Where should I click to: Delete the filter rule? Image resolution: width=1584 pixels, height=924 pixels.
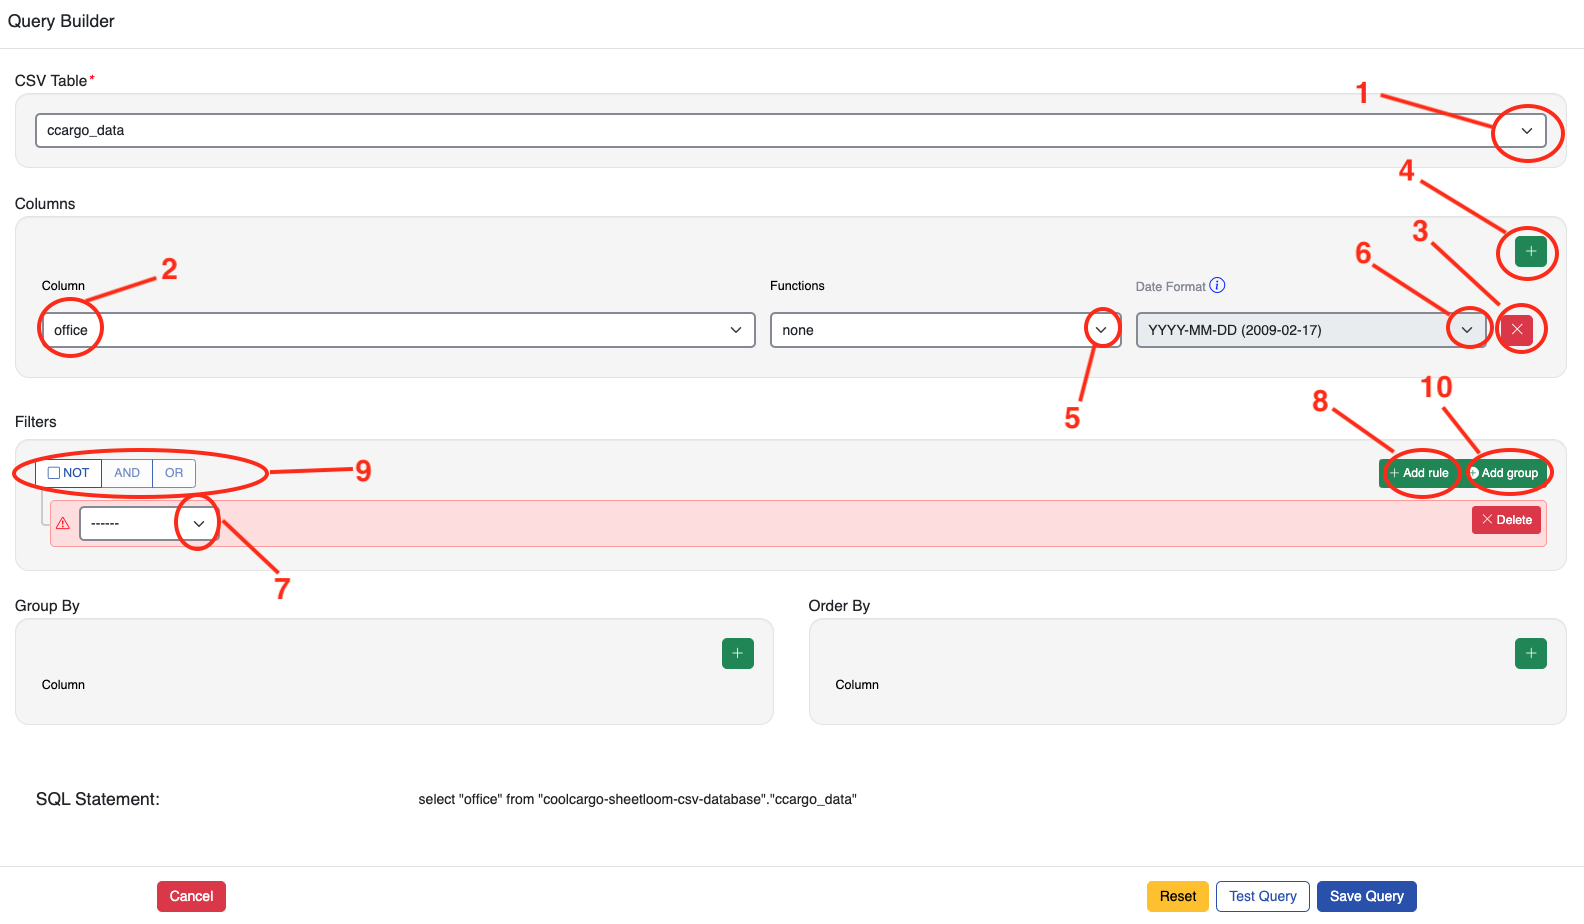click(x=1506, y=520)
